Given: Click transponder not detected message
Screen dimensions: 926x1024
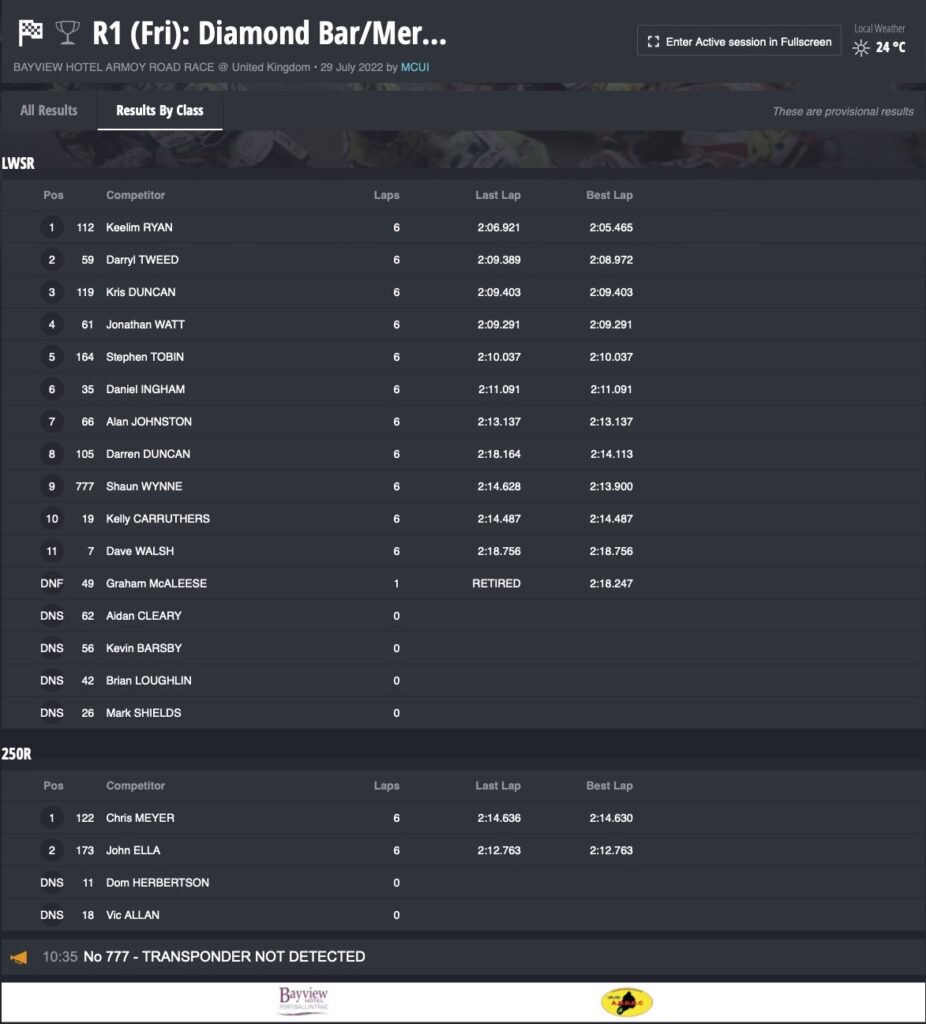Looking at the screenshot, I should tap(224, 957).
